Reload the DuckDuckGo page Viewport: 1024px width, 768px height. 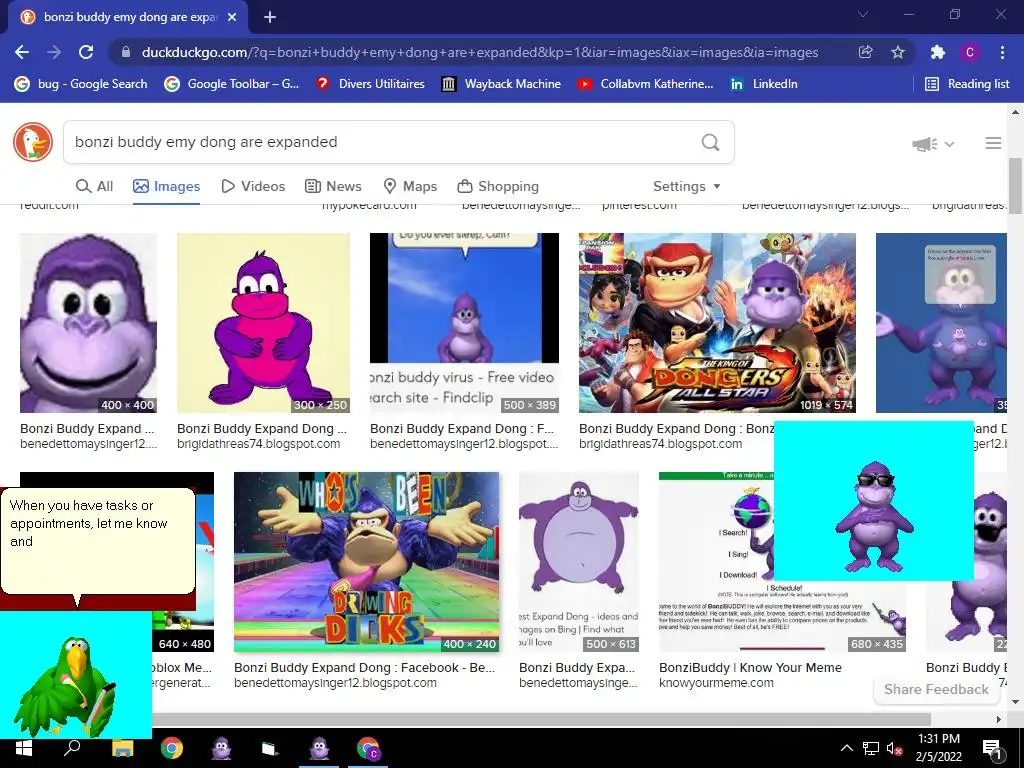86,52
